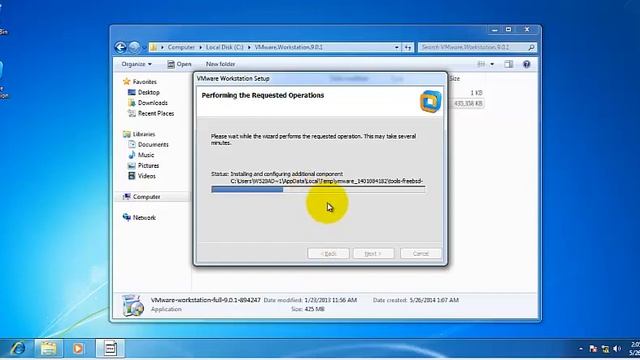Show hidden tray icons arrow
The image size is (640, 360).
[x=580, y=349]
